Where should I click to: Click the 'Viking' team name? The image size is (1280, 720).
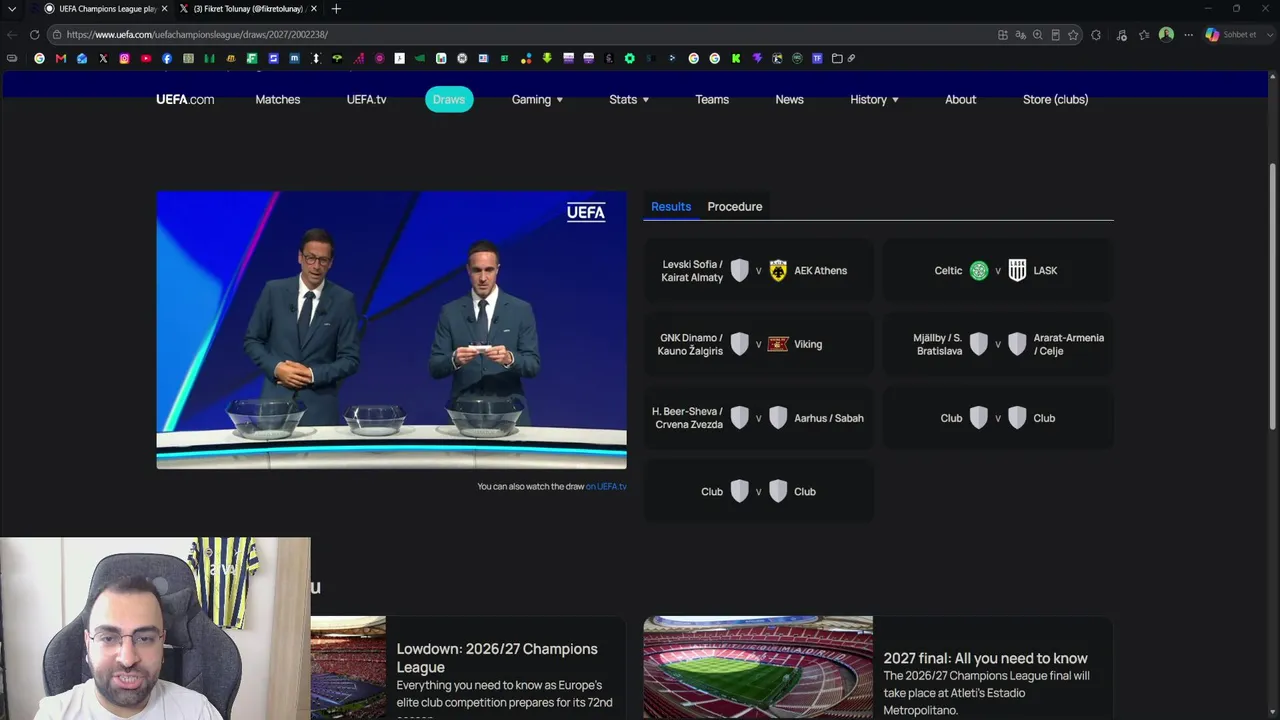point(808,344)
